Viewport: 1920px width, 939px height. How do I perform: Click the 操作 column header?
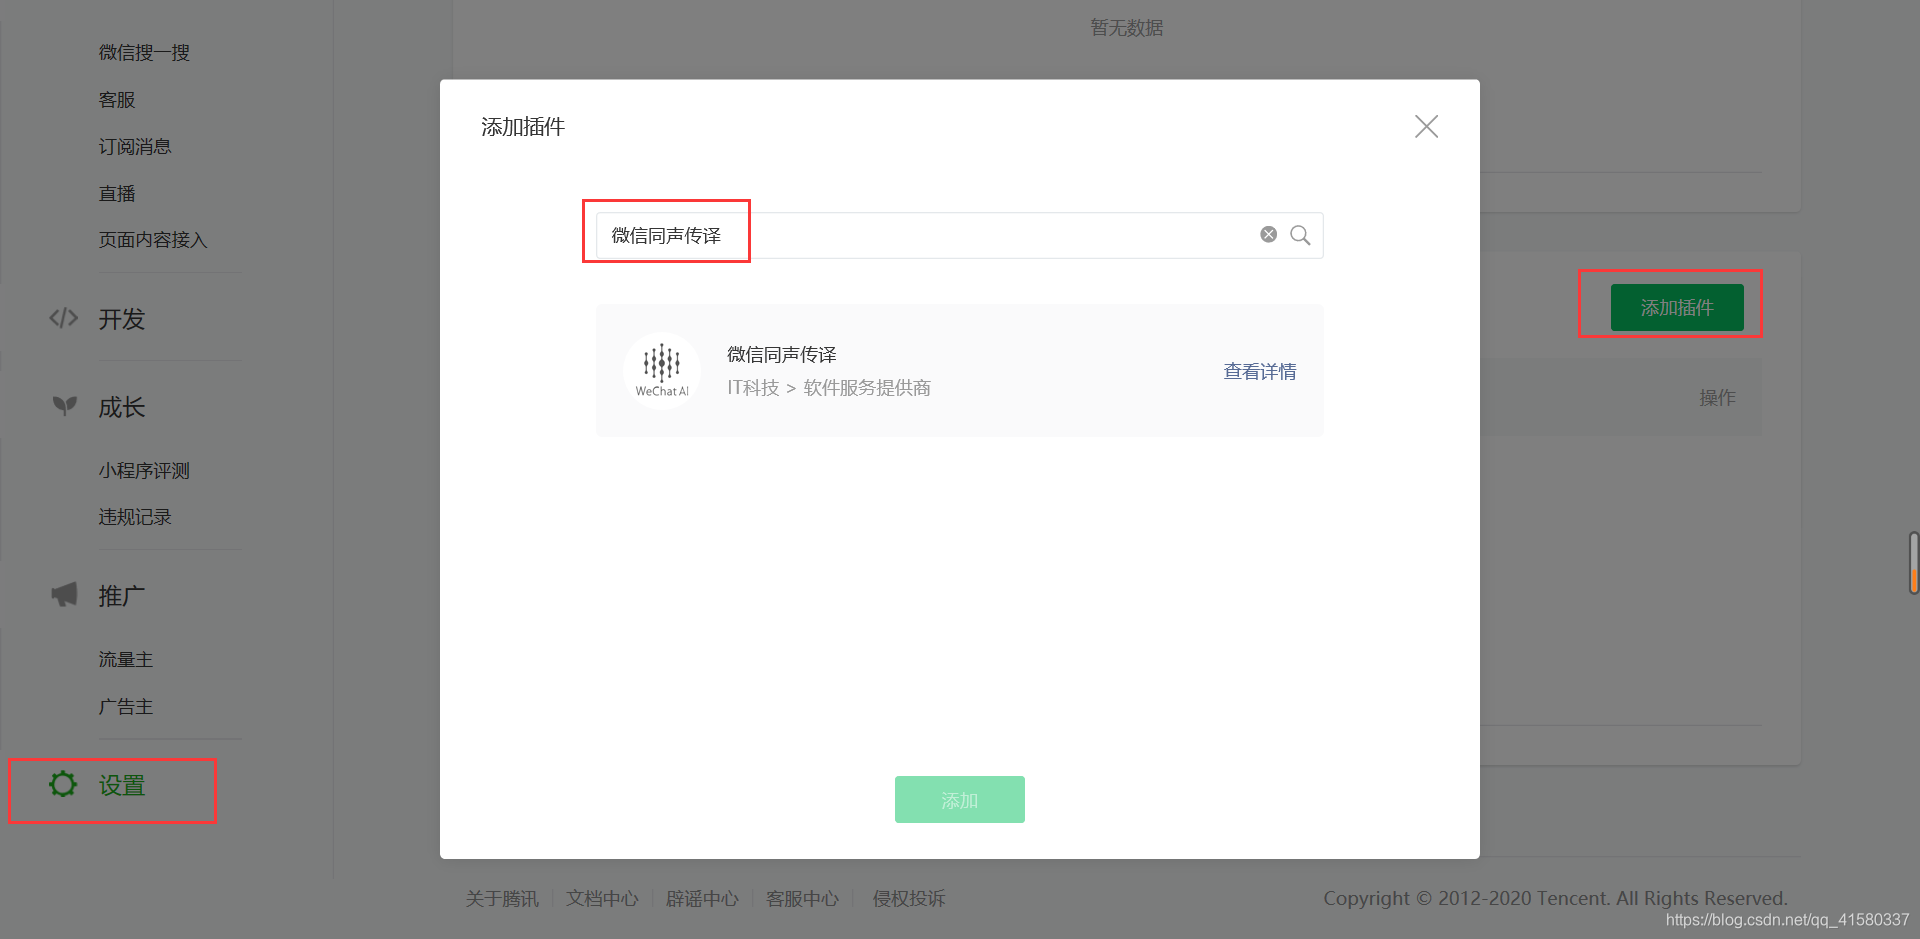(1717, 398)
